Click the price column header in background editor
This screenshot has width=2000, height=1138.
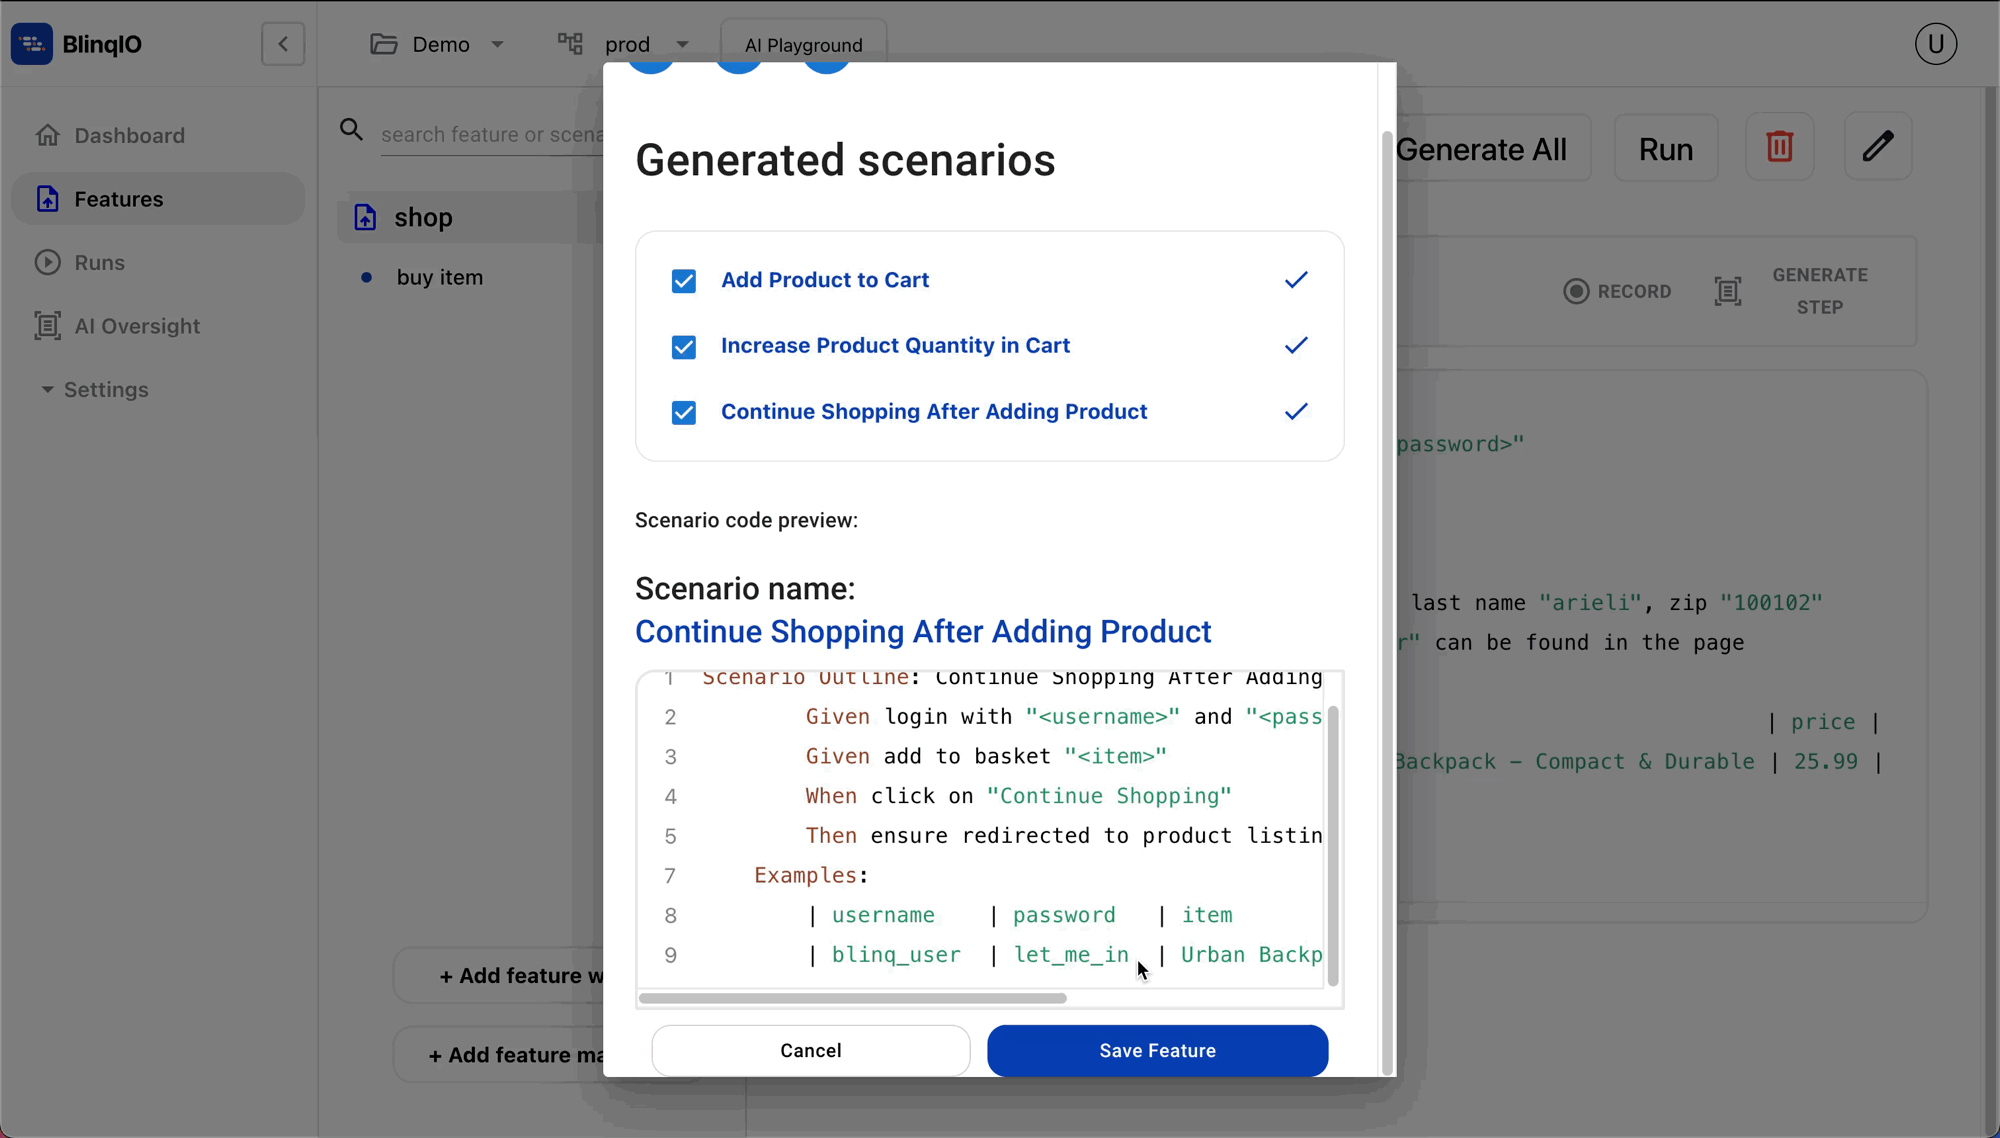pyautogui.click(x=1822, y=722)
